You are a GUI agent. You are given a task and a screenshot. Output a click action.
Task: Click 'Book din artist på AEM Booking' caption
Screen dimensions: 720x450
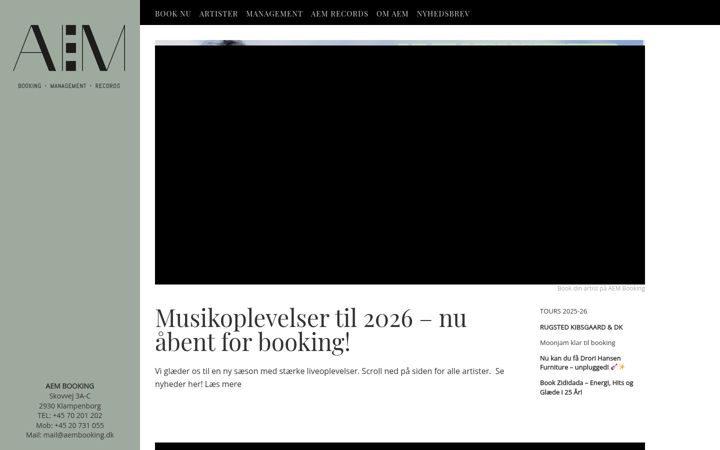click(601, 288)
